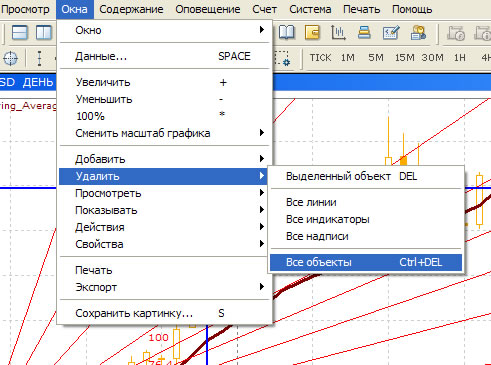491x365 pixels.
Task: Open the Помощь menu
Action: 412,9
